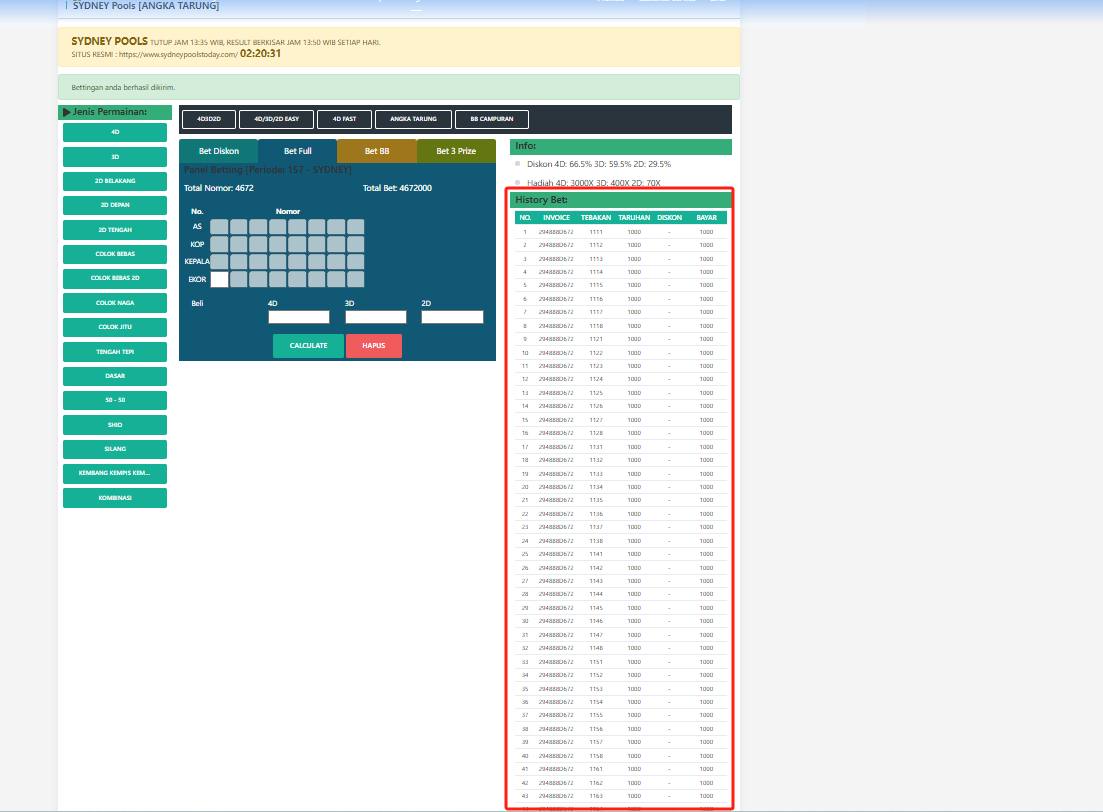The height and width of the screenshot is (812, 1103).
Task: Choose the 2D BELAKANG game type
Action: click(115, 181)
